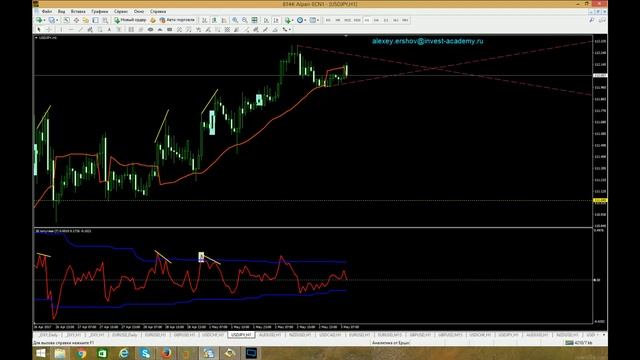Screen dimensions: 640x360
Task: Select the ellipse drawing tool
Action: click(x=150, y=29)
